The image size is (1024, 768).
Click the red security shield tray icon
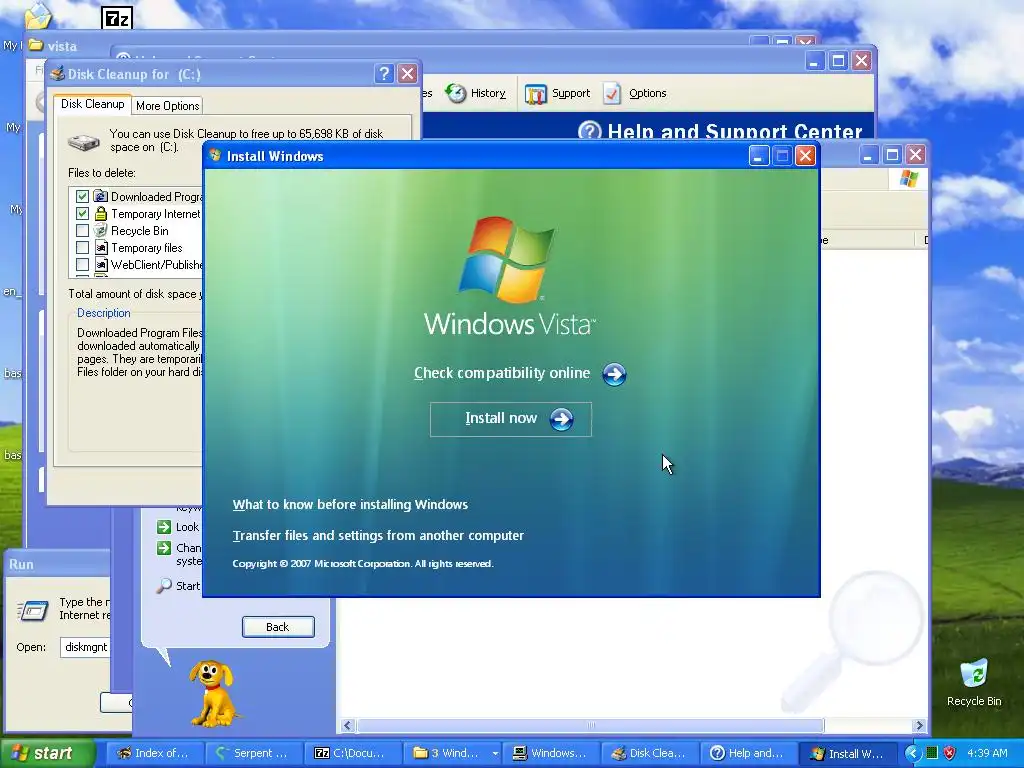click(x=950, y=753)
